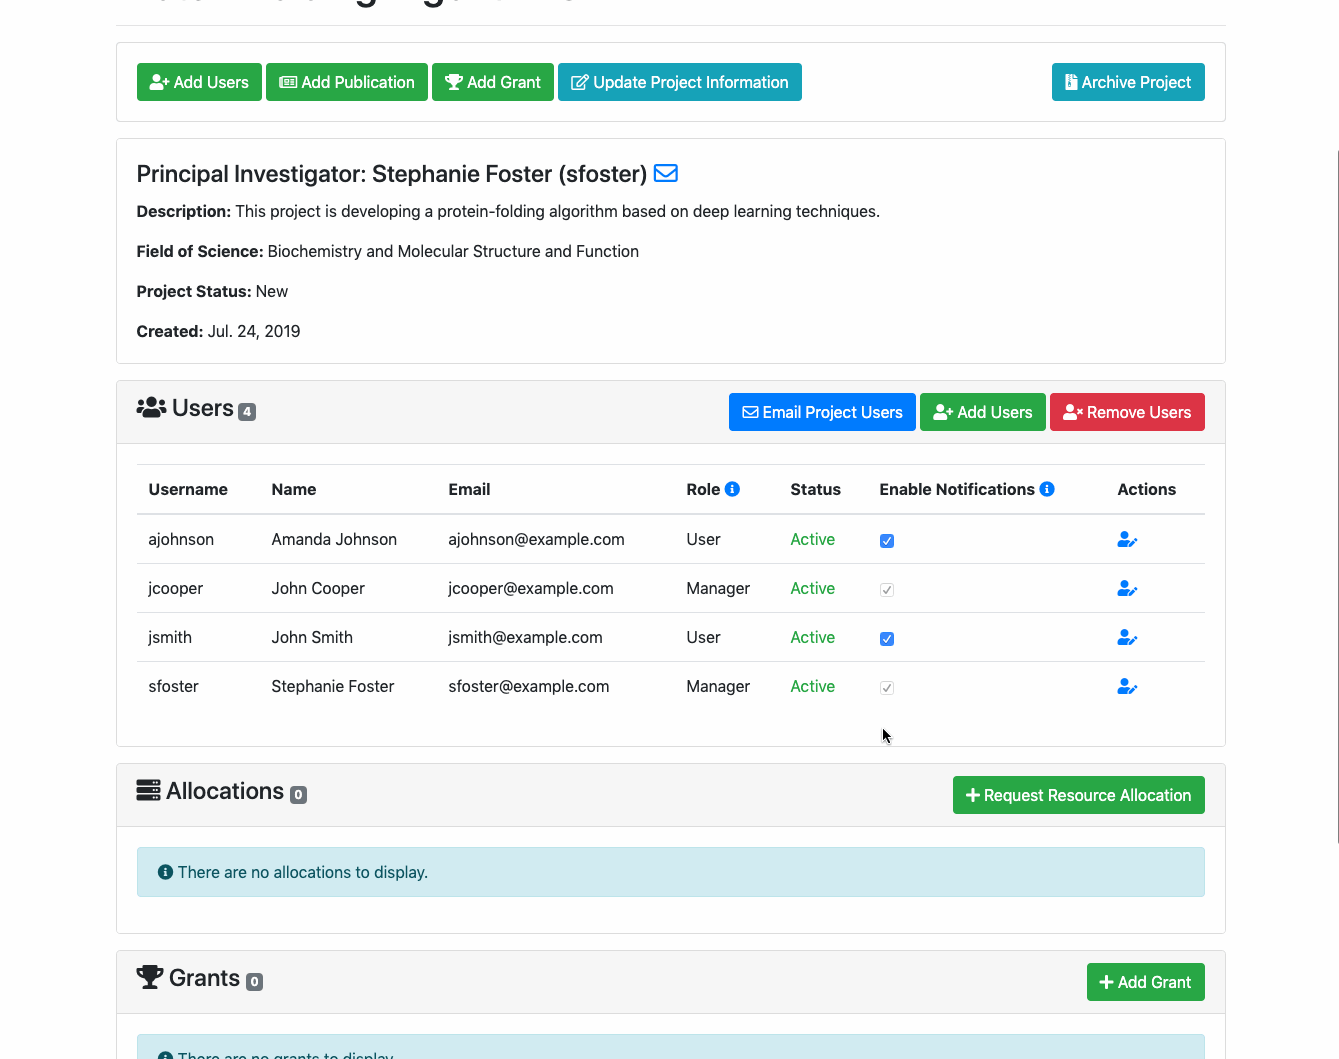The image size is (1339, 1059).
Task: Click the Email Project Users button
Action: click(822, 412)
